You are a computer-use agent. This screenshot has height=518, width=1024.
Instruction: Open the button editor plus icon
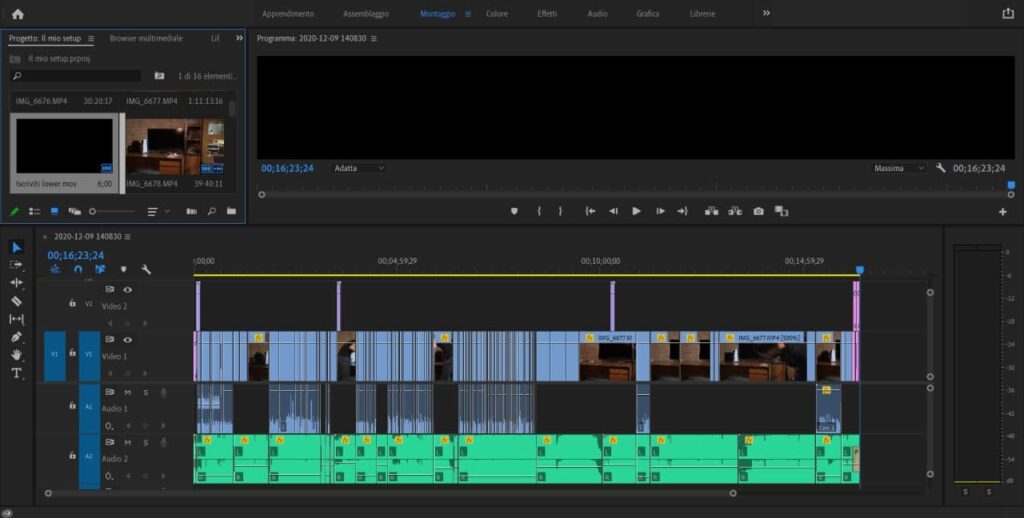[x=1002, y=212]
